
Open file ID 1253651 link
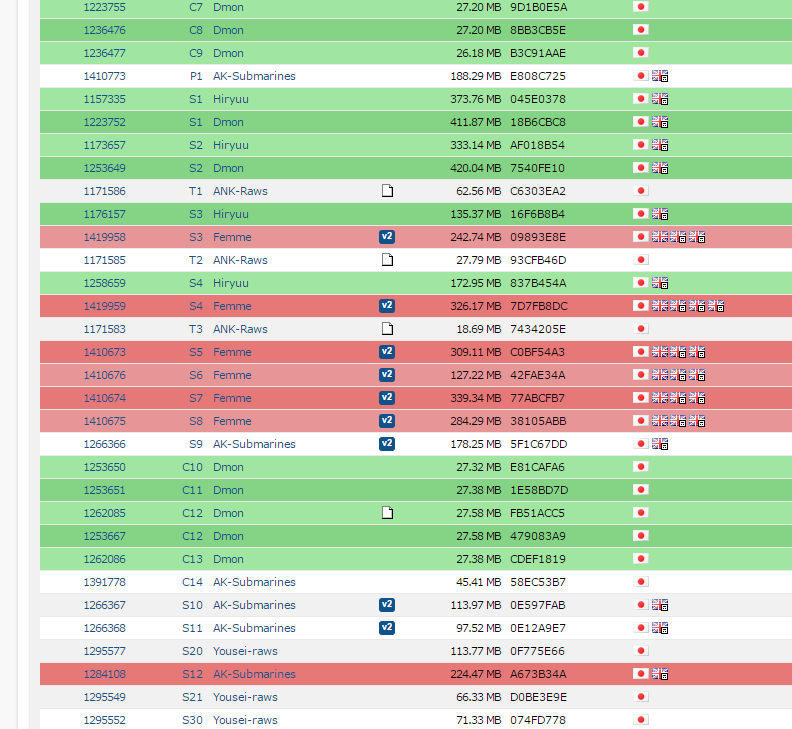(104, 490)
